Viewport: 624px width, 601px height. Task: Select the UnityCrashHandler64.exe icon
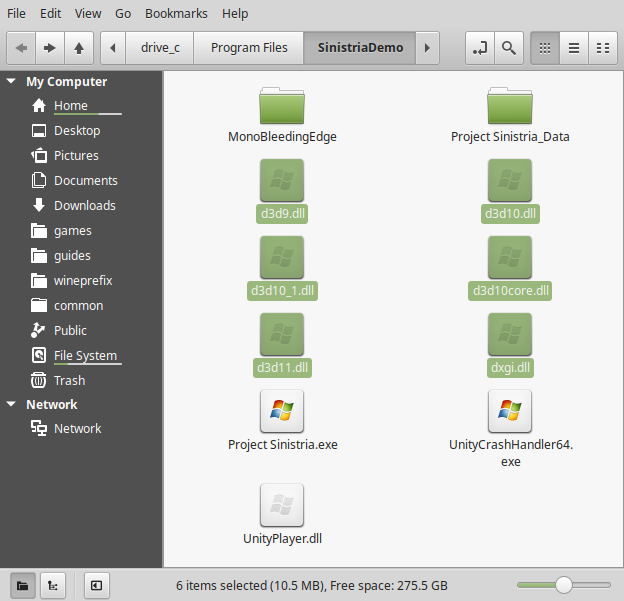510,411
